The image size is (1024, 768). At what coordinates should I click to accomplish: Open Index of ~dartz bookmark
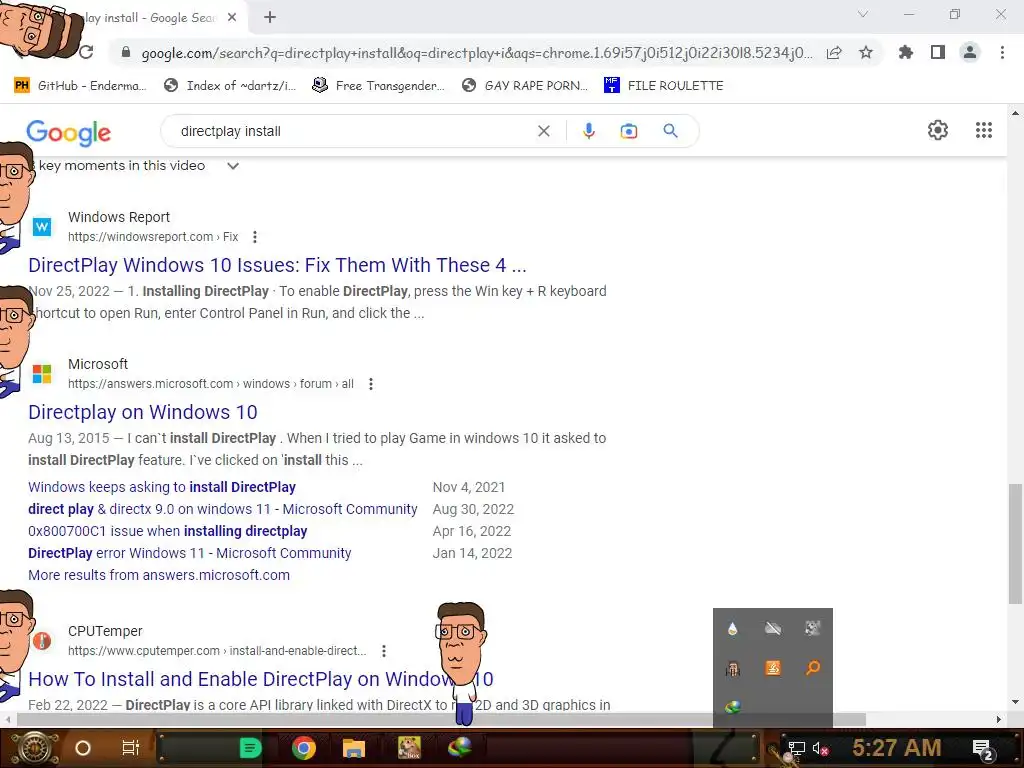coord(230,86)
